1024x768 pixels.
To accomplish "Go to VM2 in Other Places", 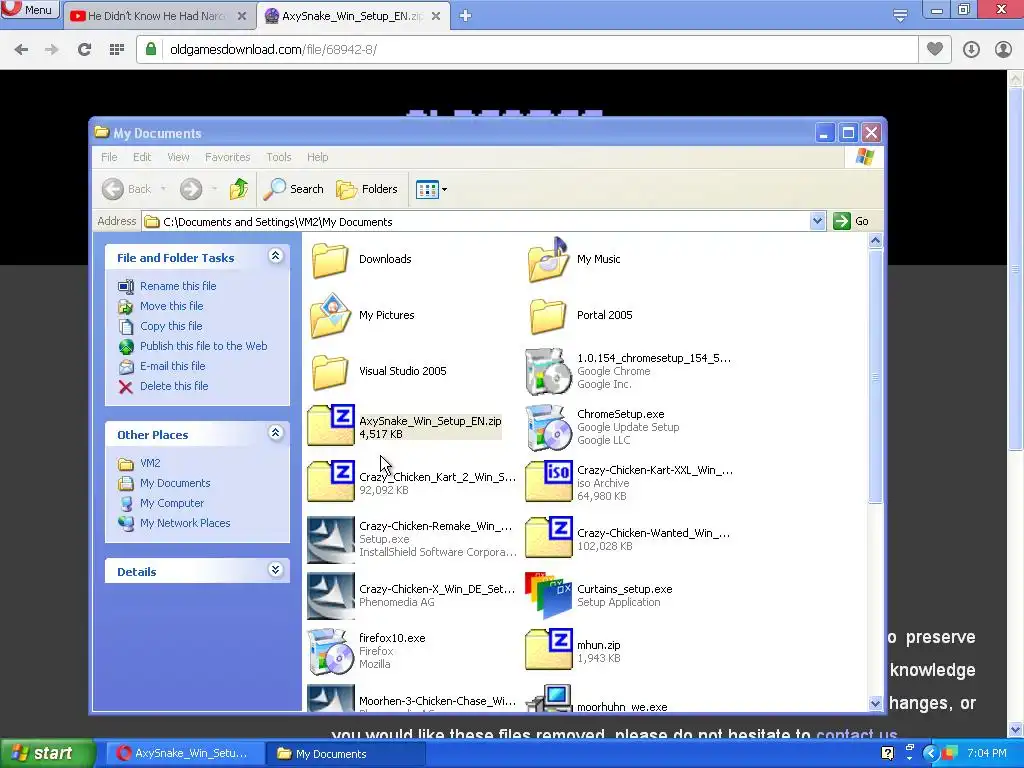I will [150, 463].
